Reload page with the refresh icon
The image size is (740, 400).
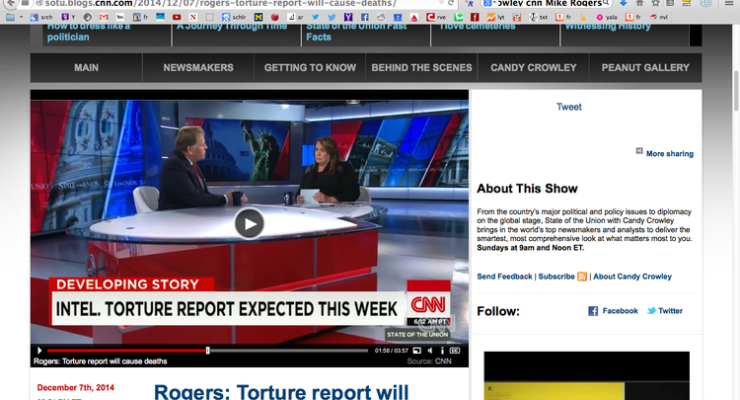pos(451,3)
